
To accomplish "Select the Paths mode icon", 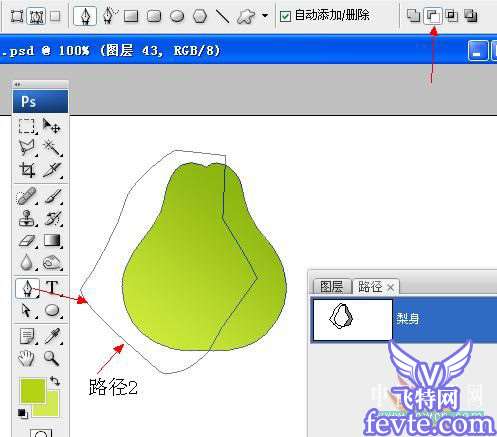I will (37, 16).
